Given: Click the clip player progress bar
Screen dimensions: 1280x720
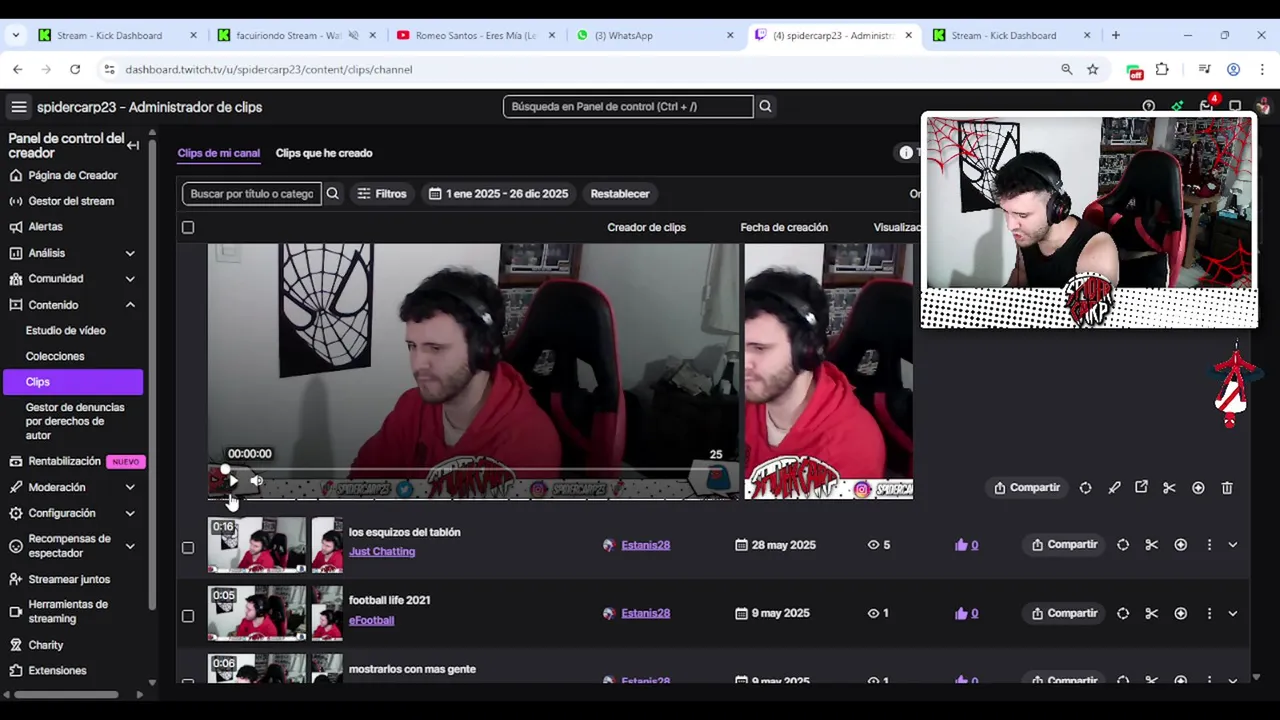Looking at the screenshot, I should [x=473, y=468].
